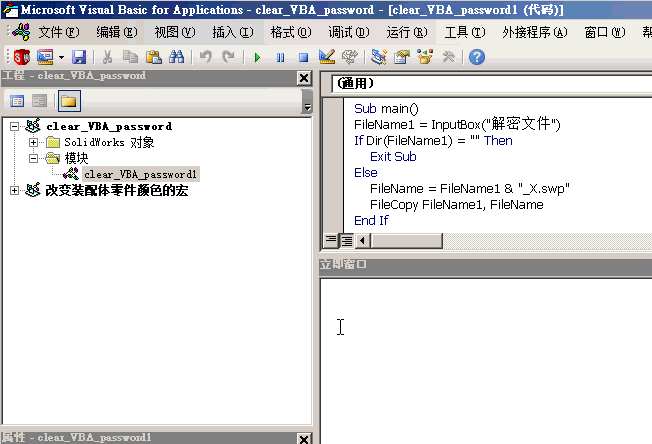The image size is (652, 444).
Task: Click the code pane horizontal scrollbar thumb
Action: 407,240
